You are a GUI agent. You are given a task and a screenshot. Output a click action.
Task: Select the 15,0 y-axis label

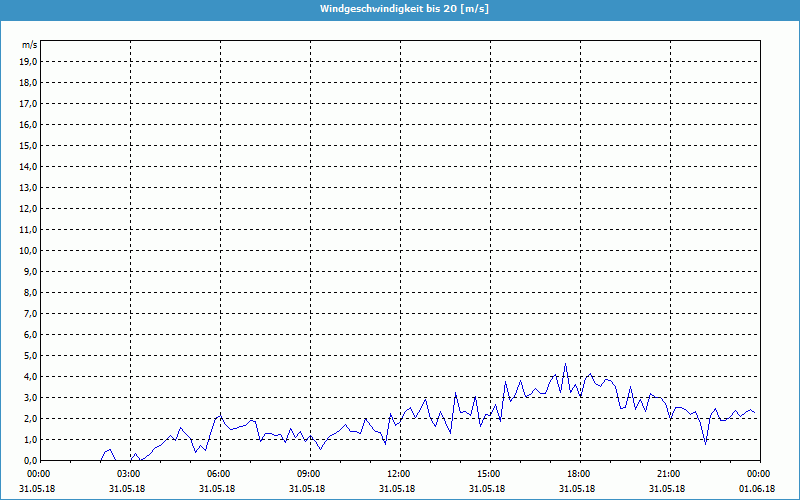click(x=29, y=145)
